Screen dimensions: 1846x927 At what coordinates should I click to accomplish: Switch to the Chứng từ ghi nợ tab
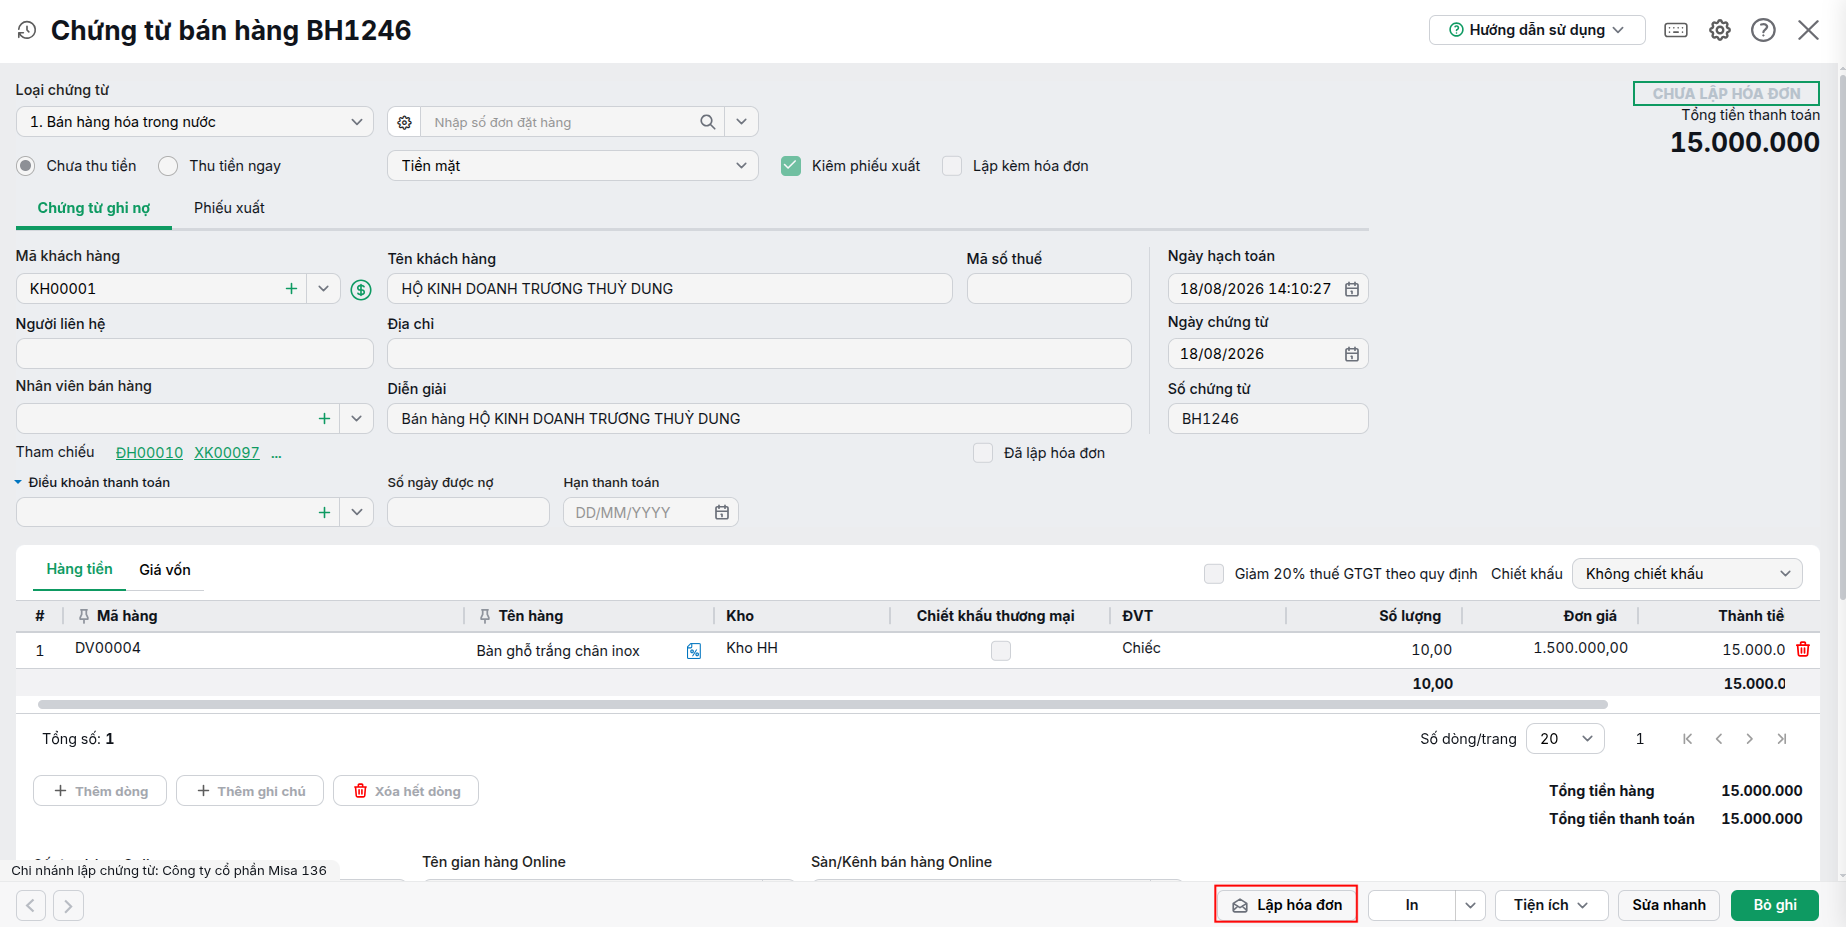pyautogui.click(x=94, y=208)
